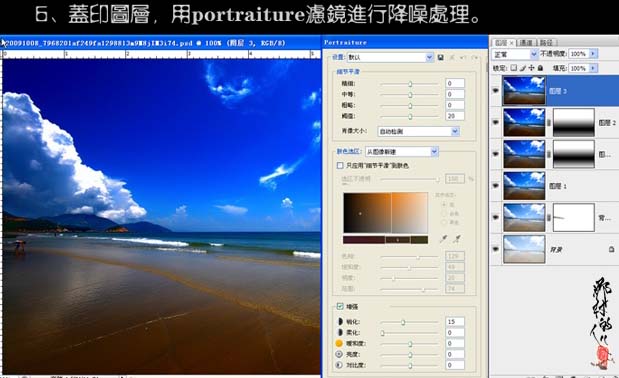Click the softness half-moon icon
Screen dimensions: 619x378
pyautogui.click(x=340, y=333)
